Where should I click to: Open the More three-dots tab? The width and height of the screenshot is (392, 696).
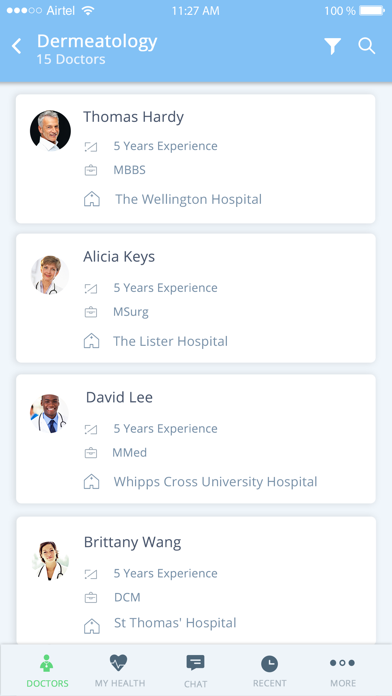click(x=343, y=671)
